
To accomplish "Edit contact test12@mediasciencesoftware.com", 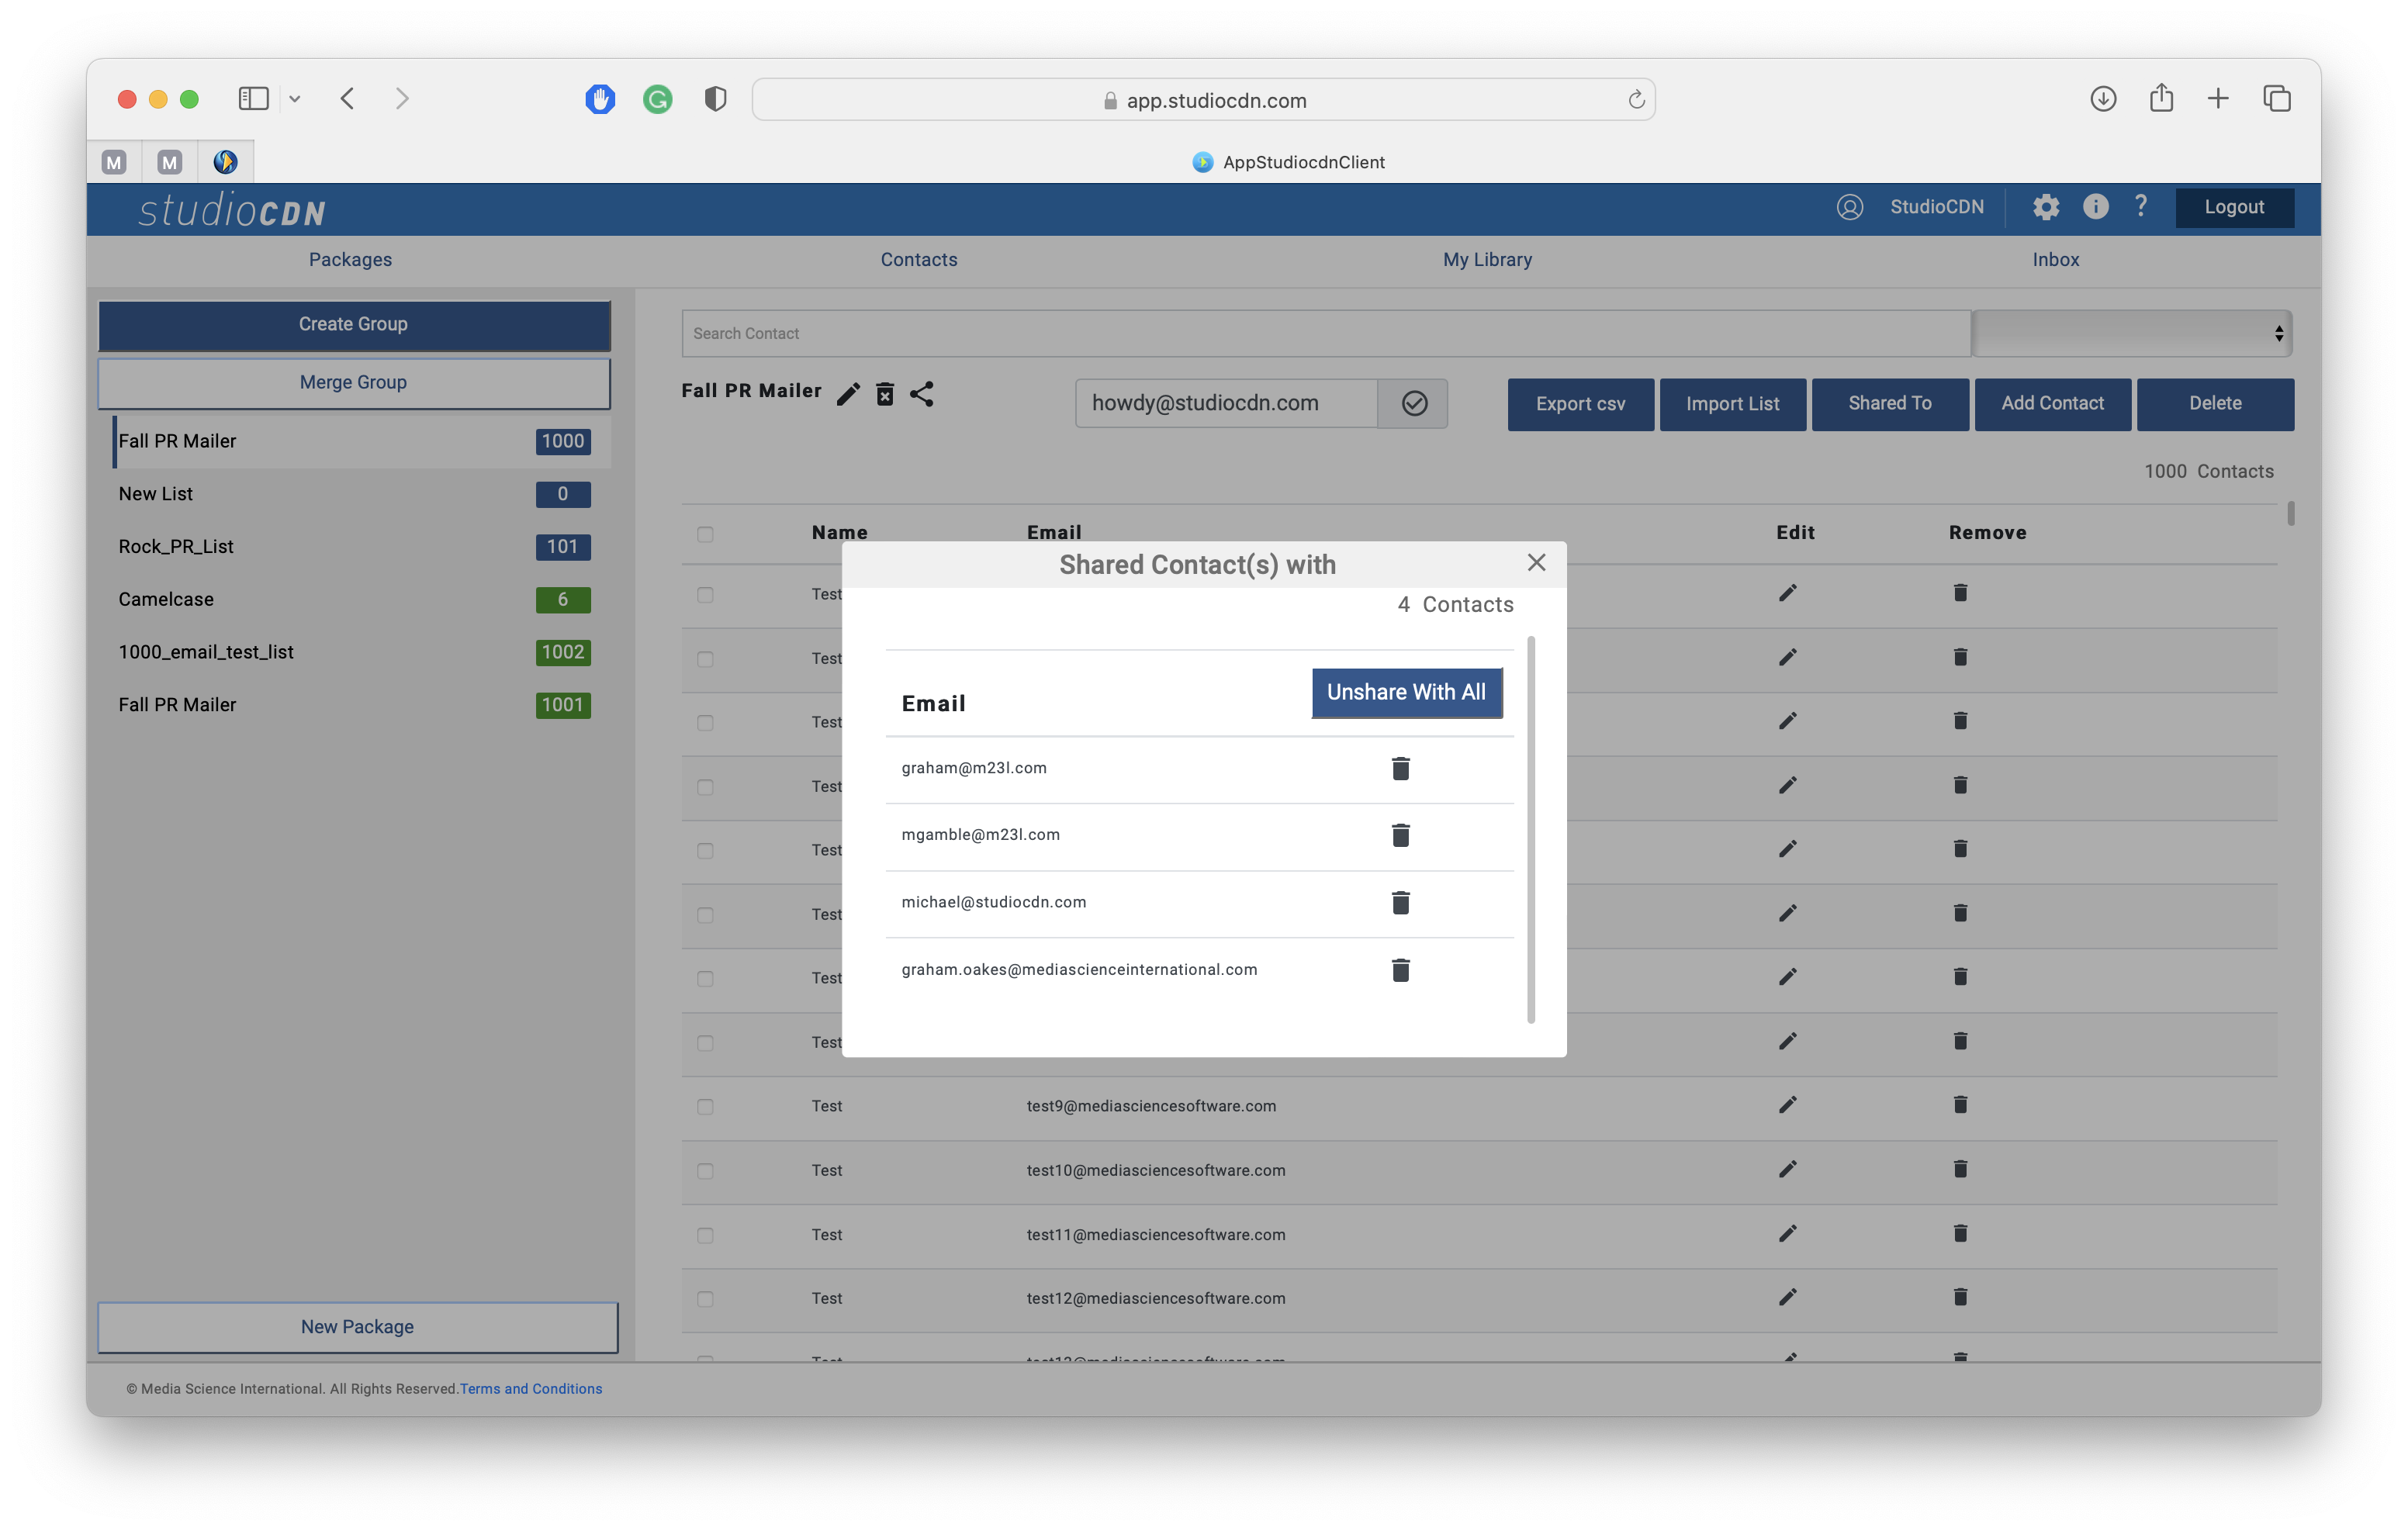I will tap(1787, 1297).
